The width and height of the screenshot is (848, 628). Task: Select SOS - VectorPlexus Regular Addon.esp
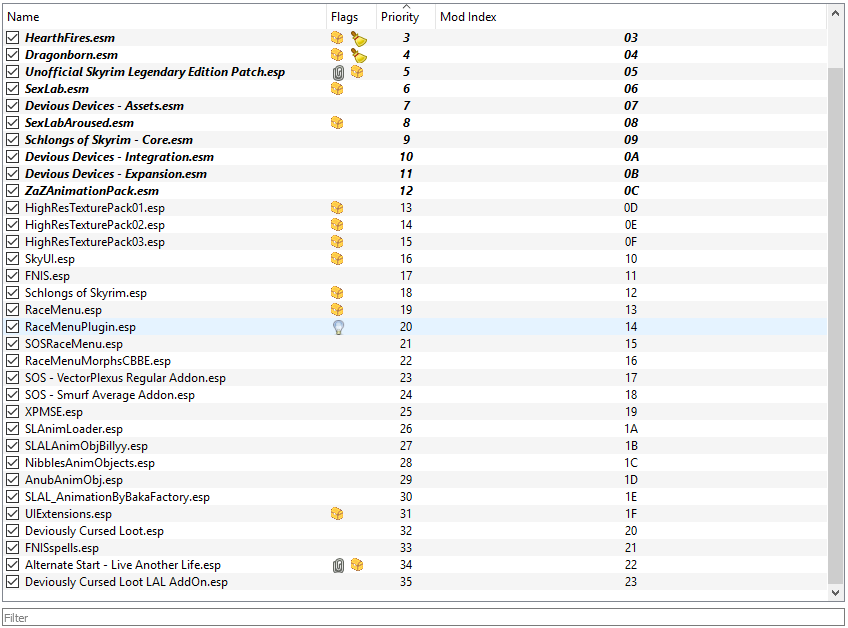[125, 378]
